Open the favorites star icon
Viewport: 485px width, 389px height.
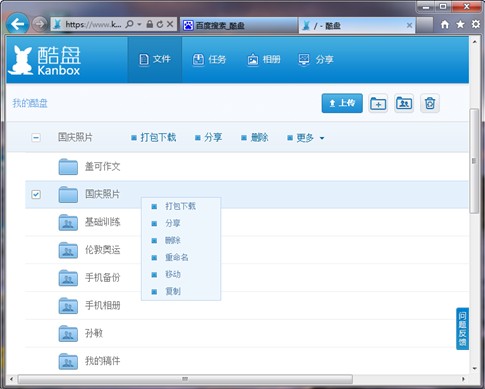tap(460, 24)
